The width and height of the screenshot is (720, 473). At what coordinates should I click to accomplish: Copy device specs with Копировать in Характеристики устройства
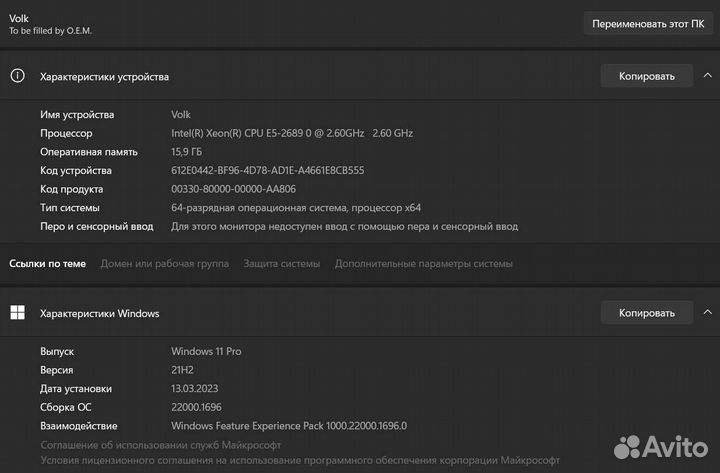point(647,76)
